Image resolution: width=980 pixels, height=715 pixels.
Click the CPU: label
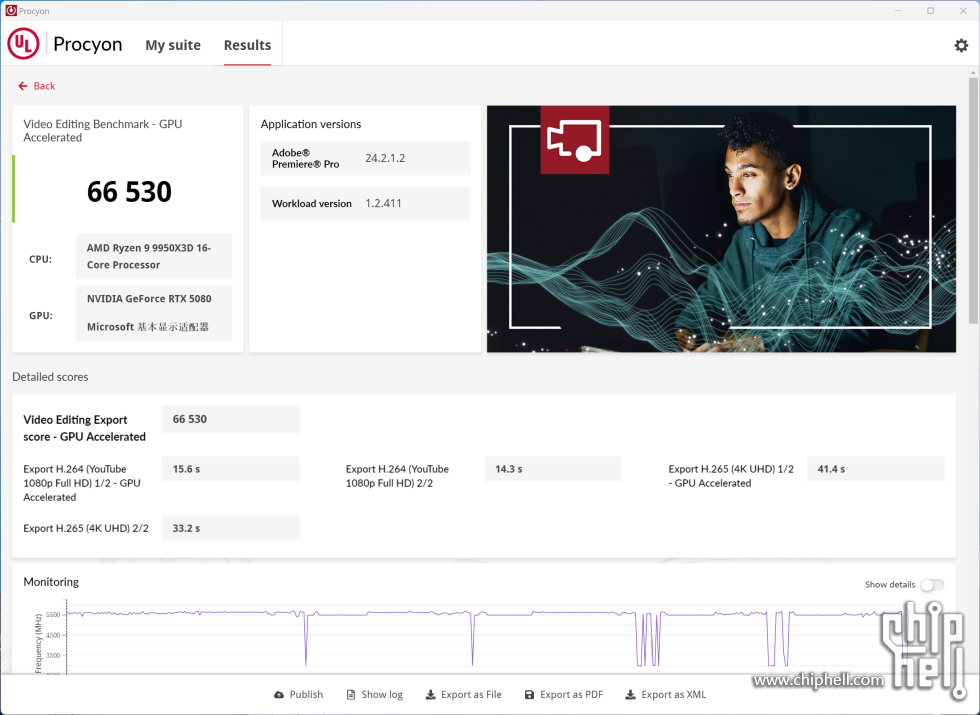click(40, 259)
